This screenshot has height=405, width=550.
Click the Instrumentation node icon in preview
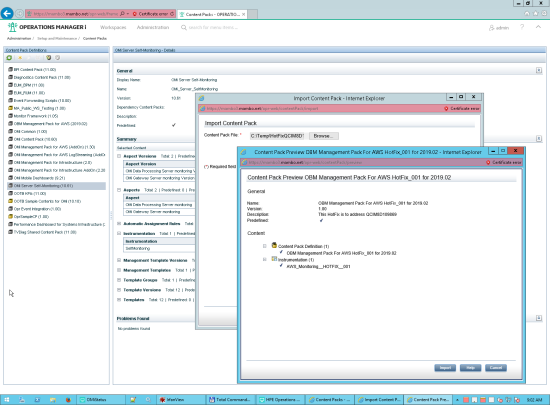click(274, 259)
